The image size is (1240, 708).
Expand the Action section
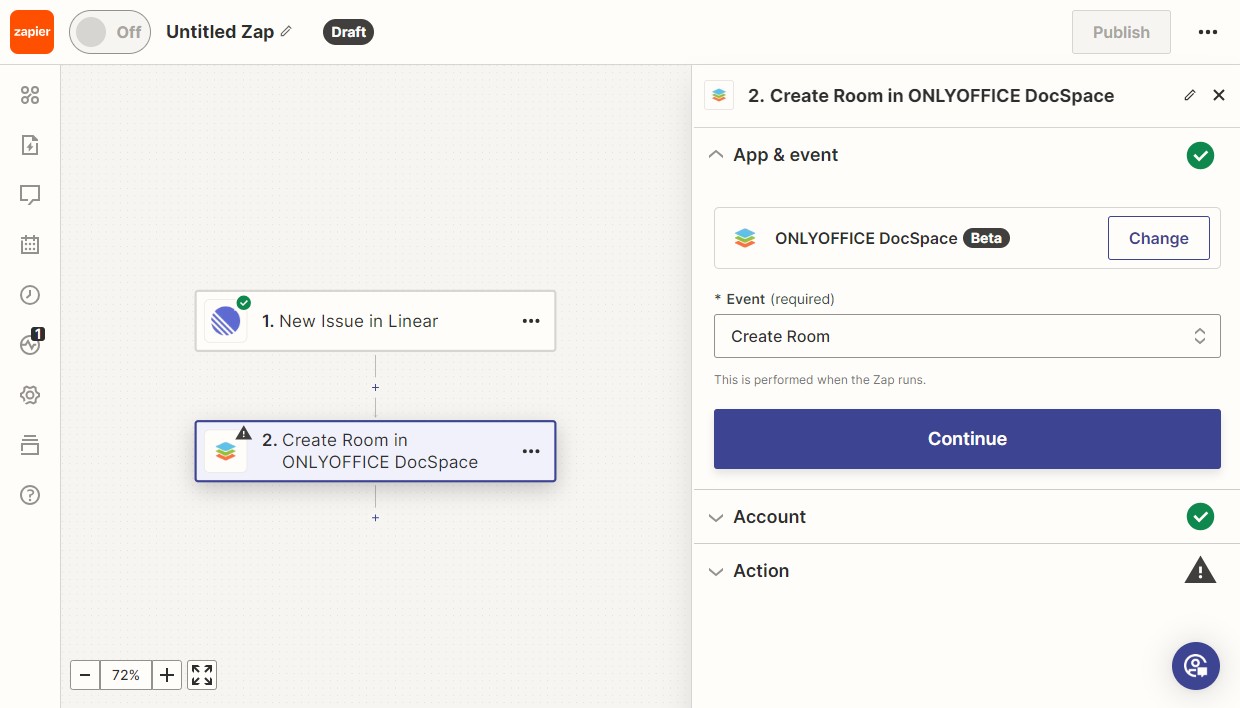point(761,571)
